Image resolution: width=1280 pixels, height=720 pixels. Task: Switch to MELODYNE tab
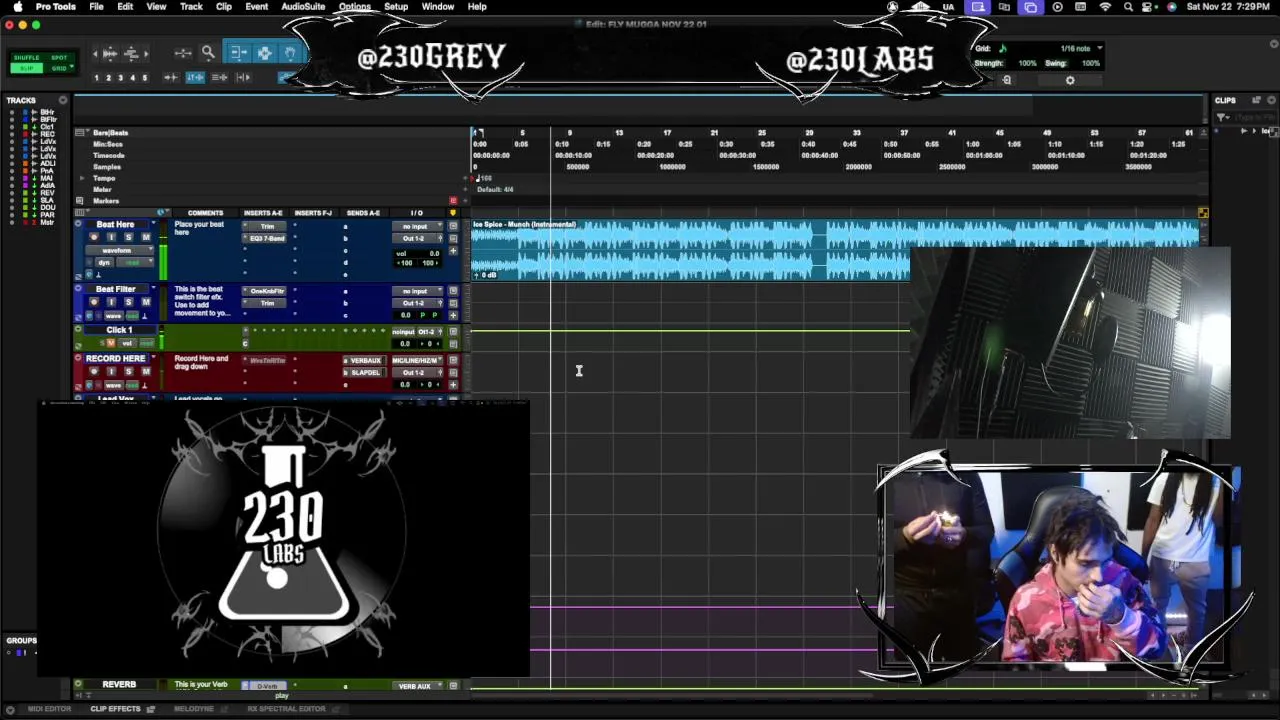click(194, 709)
